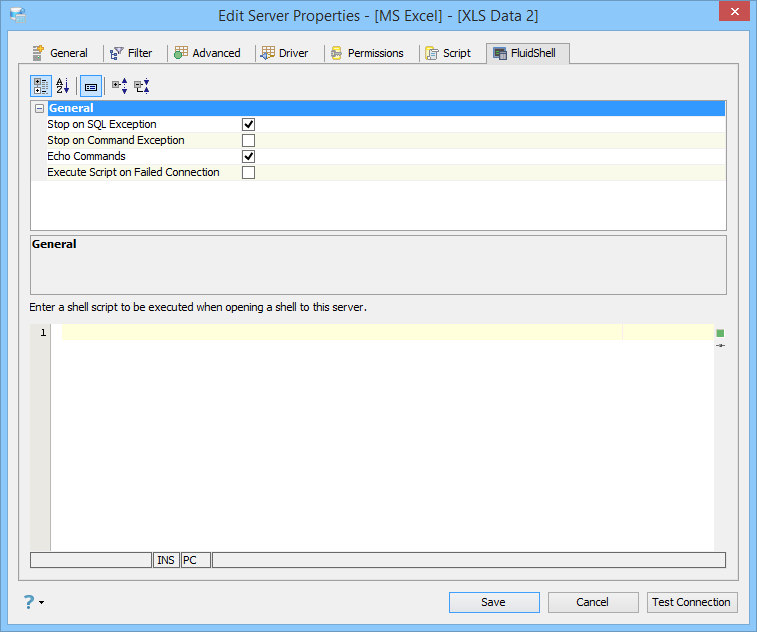Sort properties alphabetically
Viewport: 757px width, 632px height.
[63, 86]
